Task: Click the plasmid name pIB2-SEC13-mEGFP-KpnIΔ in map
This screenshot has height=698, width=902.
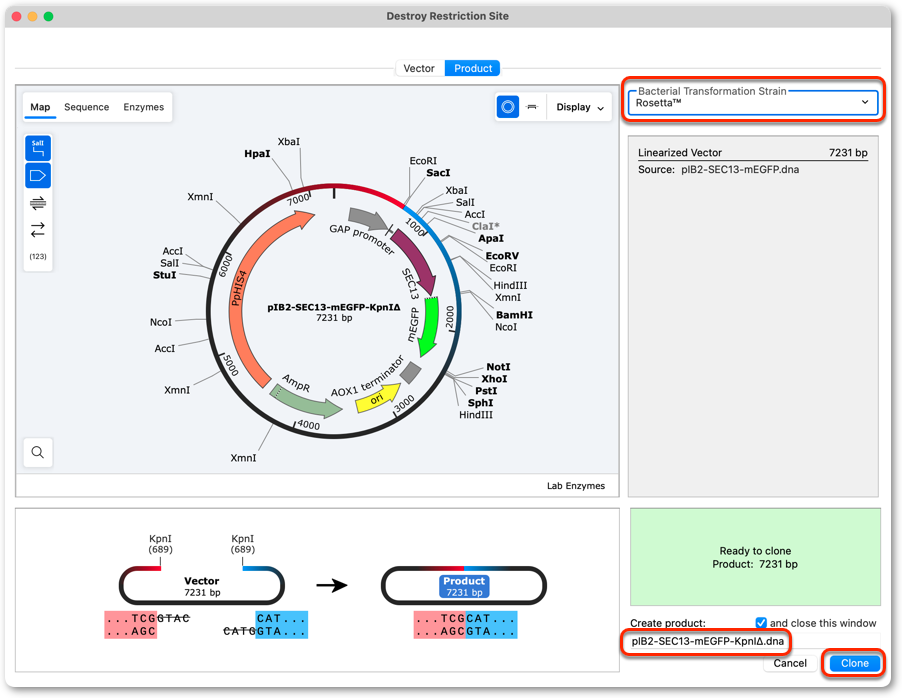Action: point(334,307)
